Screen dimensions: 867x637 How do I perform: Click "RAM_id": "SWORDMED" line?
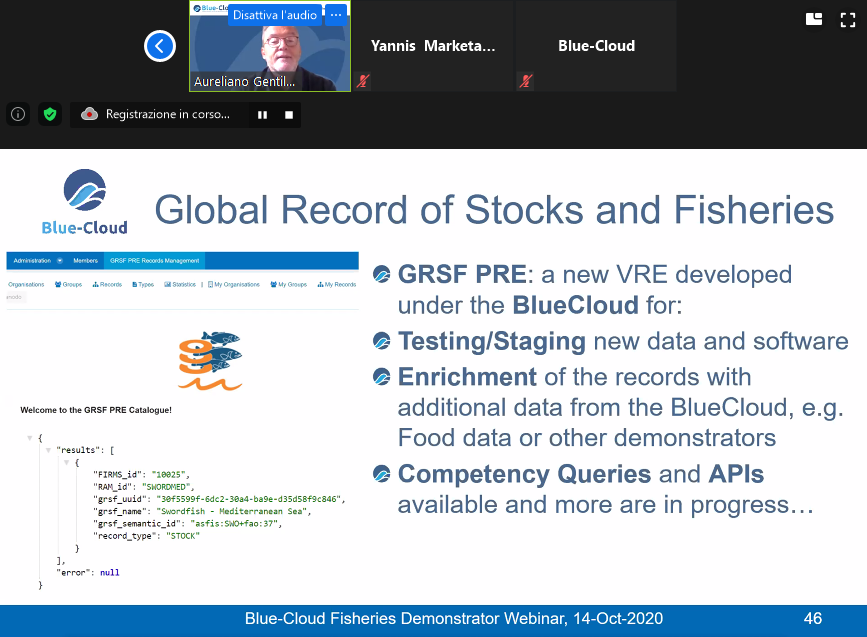144,487
